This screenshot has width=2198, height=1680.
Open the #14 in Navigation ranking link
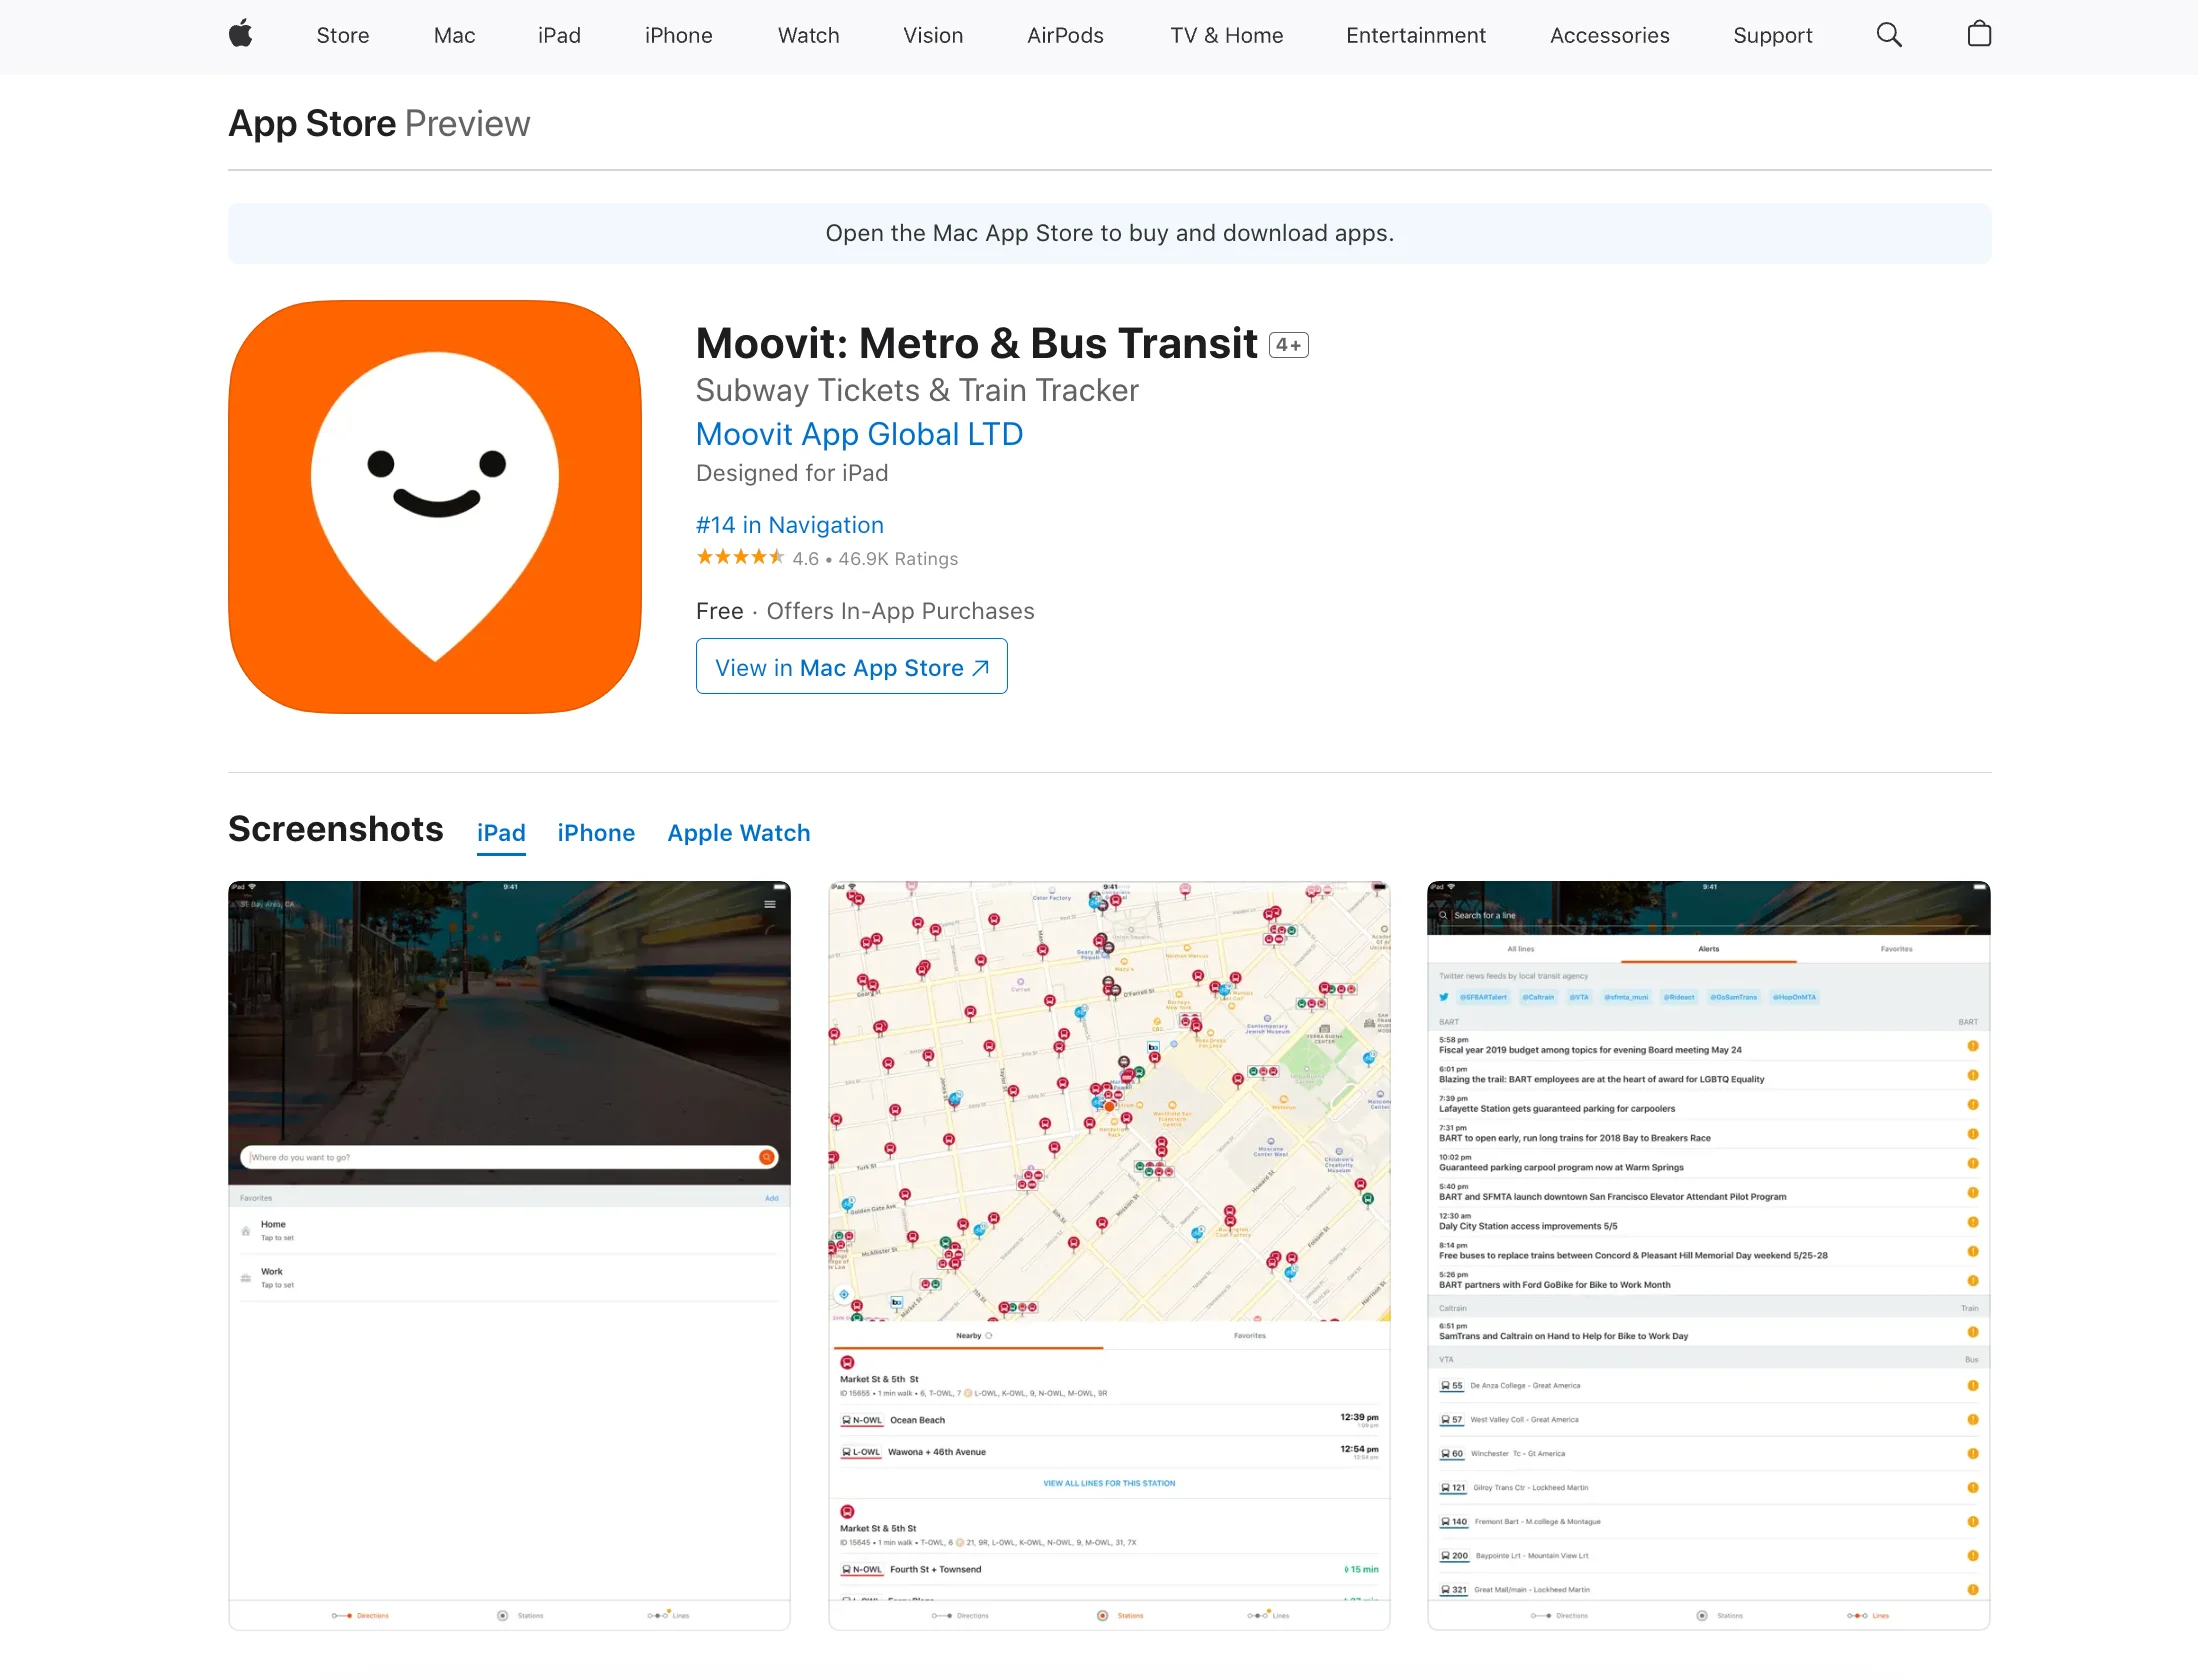790,525
